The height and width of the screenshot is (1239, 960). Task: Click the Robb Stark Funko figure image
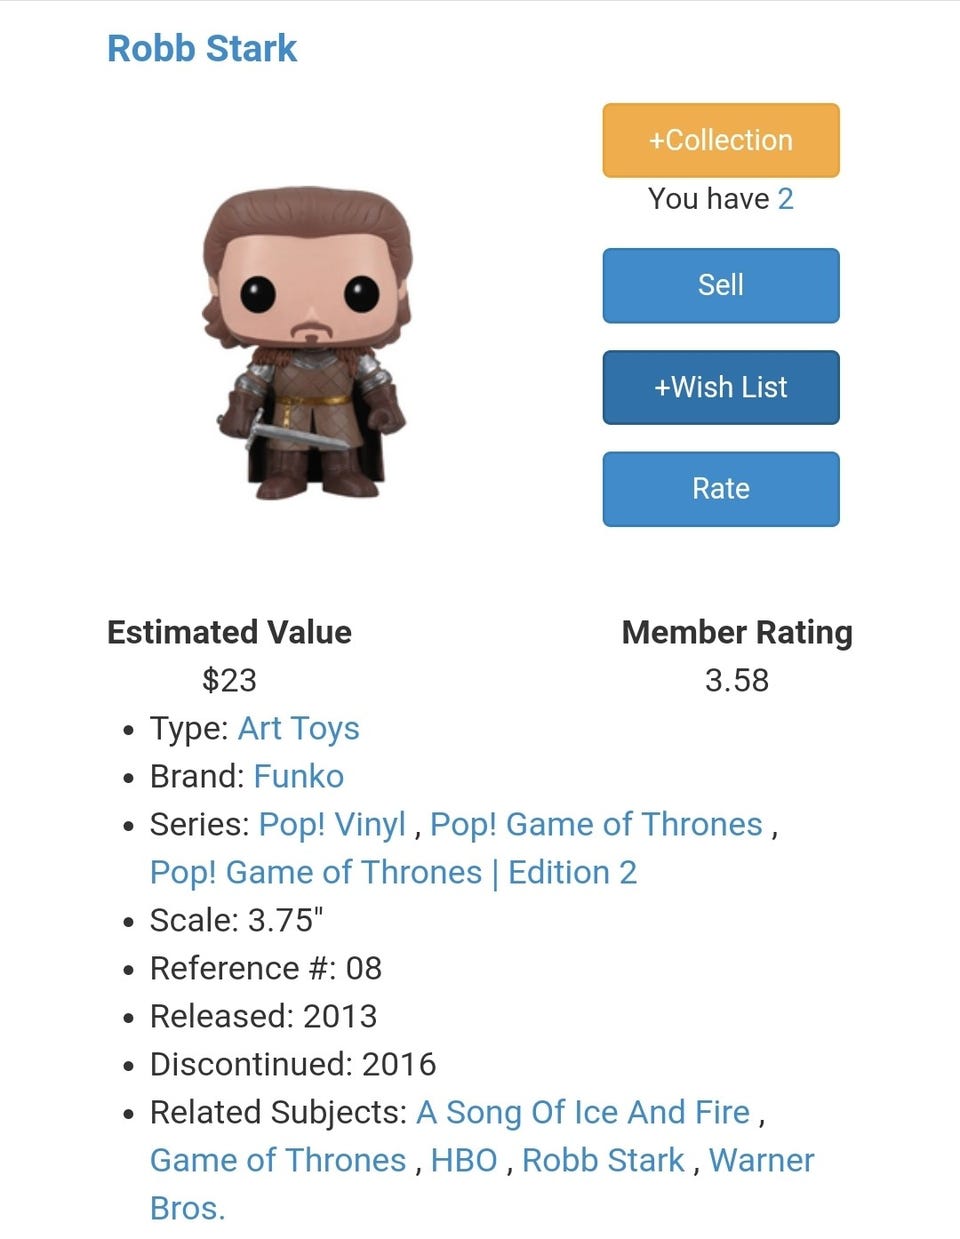306,342
